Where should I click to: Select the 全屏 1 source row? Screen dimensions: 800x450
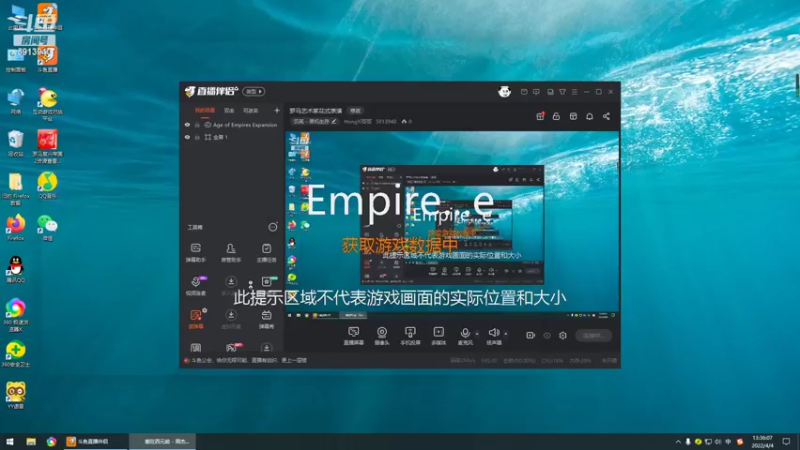coord(231,137)
